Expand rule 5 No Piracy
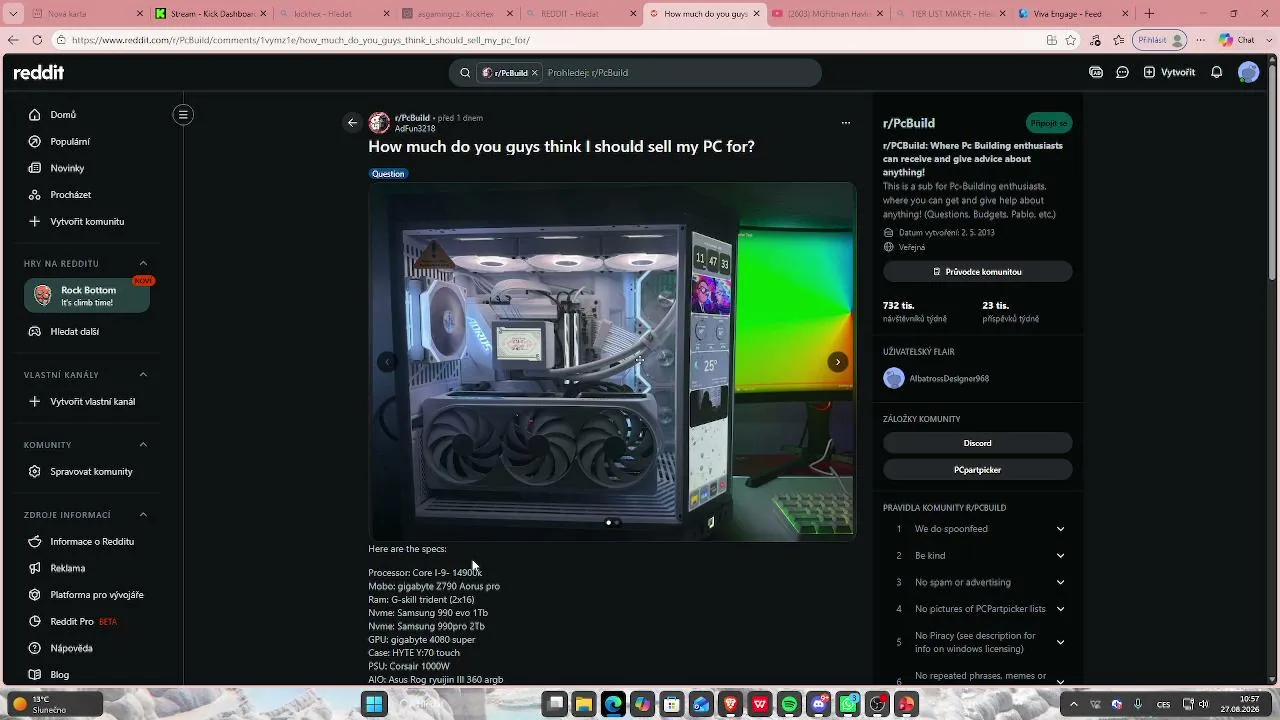 point(1061,642)
